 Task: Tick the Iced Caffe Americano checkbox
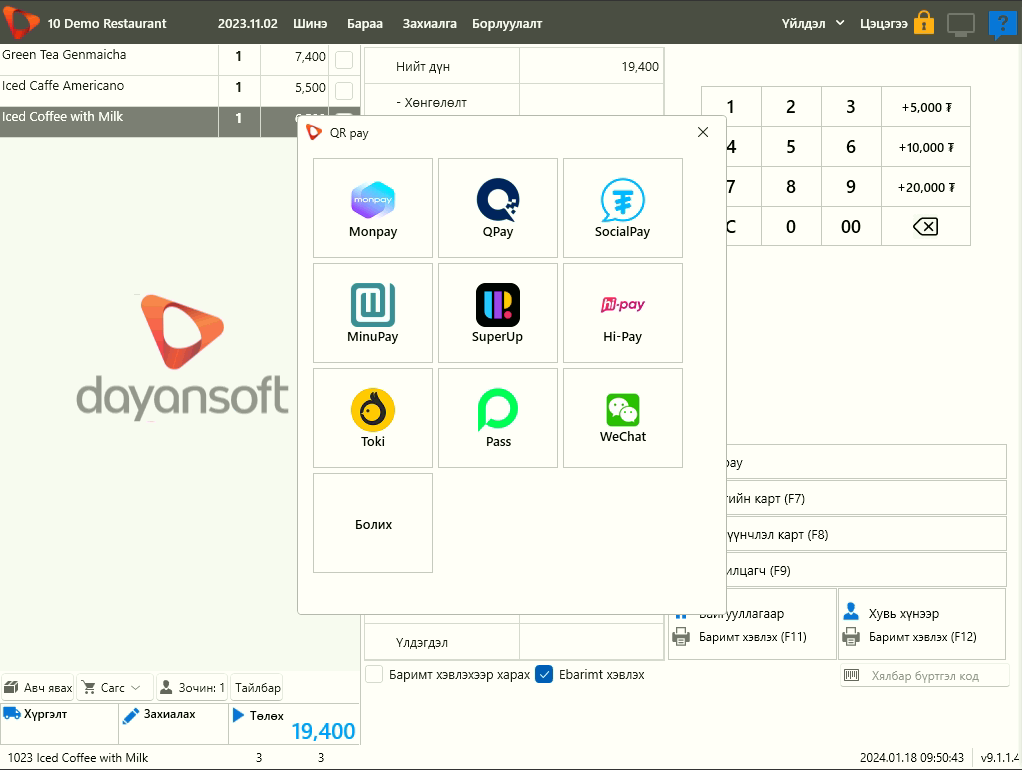tap(344, 91)
